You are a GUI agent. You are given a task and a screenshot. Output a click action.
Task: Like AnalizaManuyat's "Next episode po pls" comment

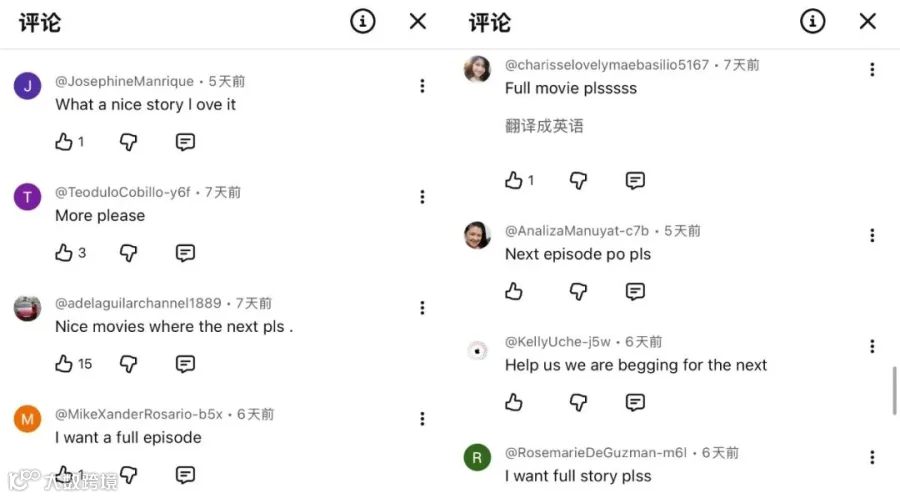coord(514,291)
